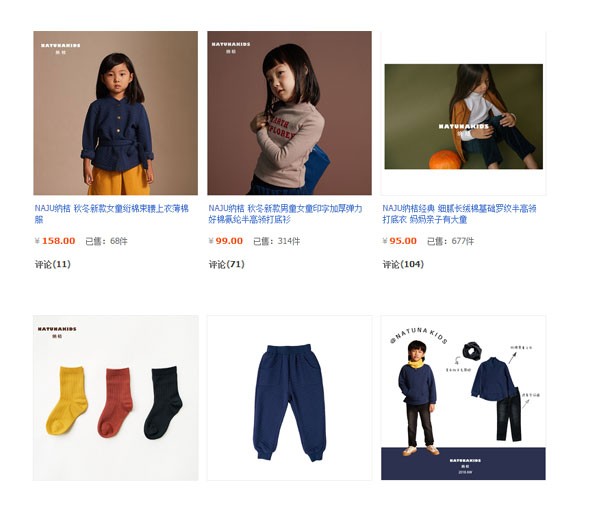This screenshot has width=600, height=525.
Task: Click the ¥158.00 price
Action: 55,241
